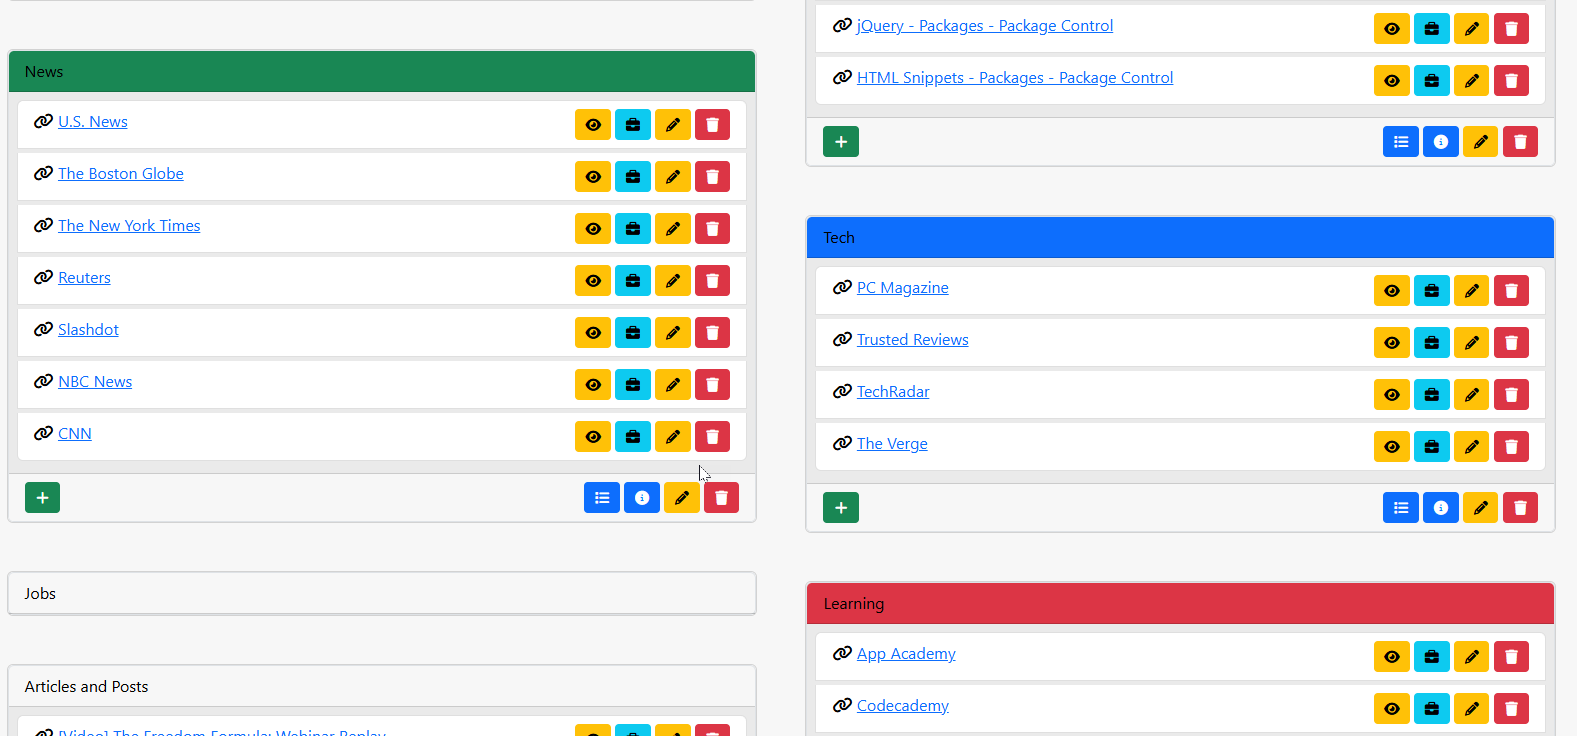Toggle eye visibility for The New York Times
The image size is (1577, 736).
(x=593, y=229)
